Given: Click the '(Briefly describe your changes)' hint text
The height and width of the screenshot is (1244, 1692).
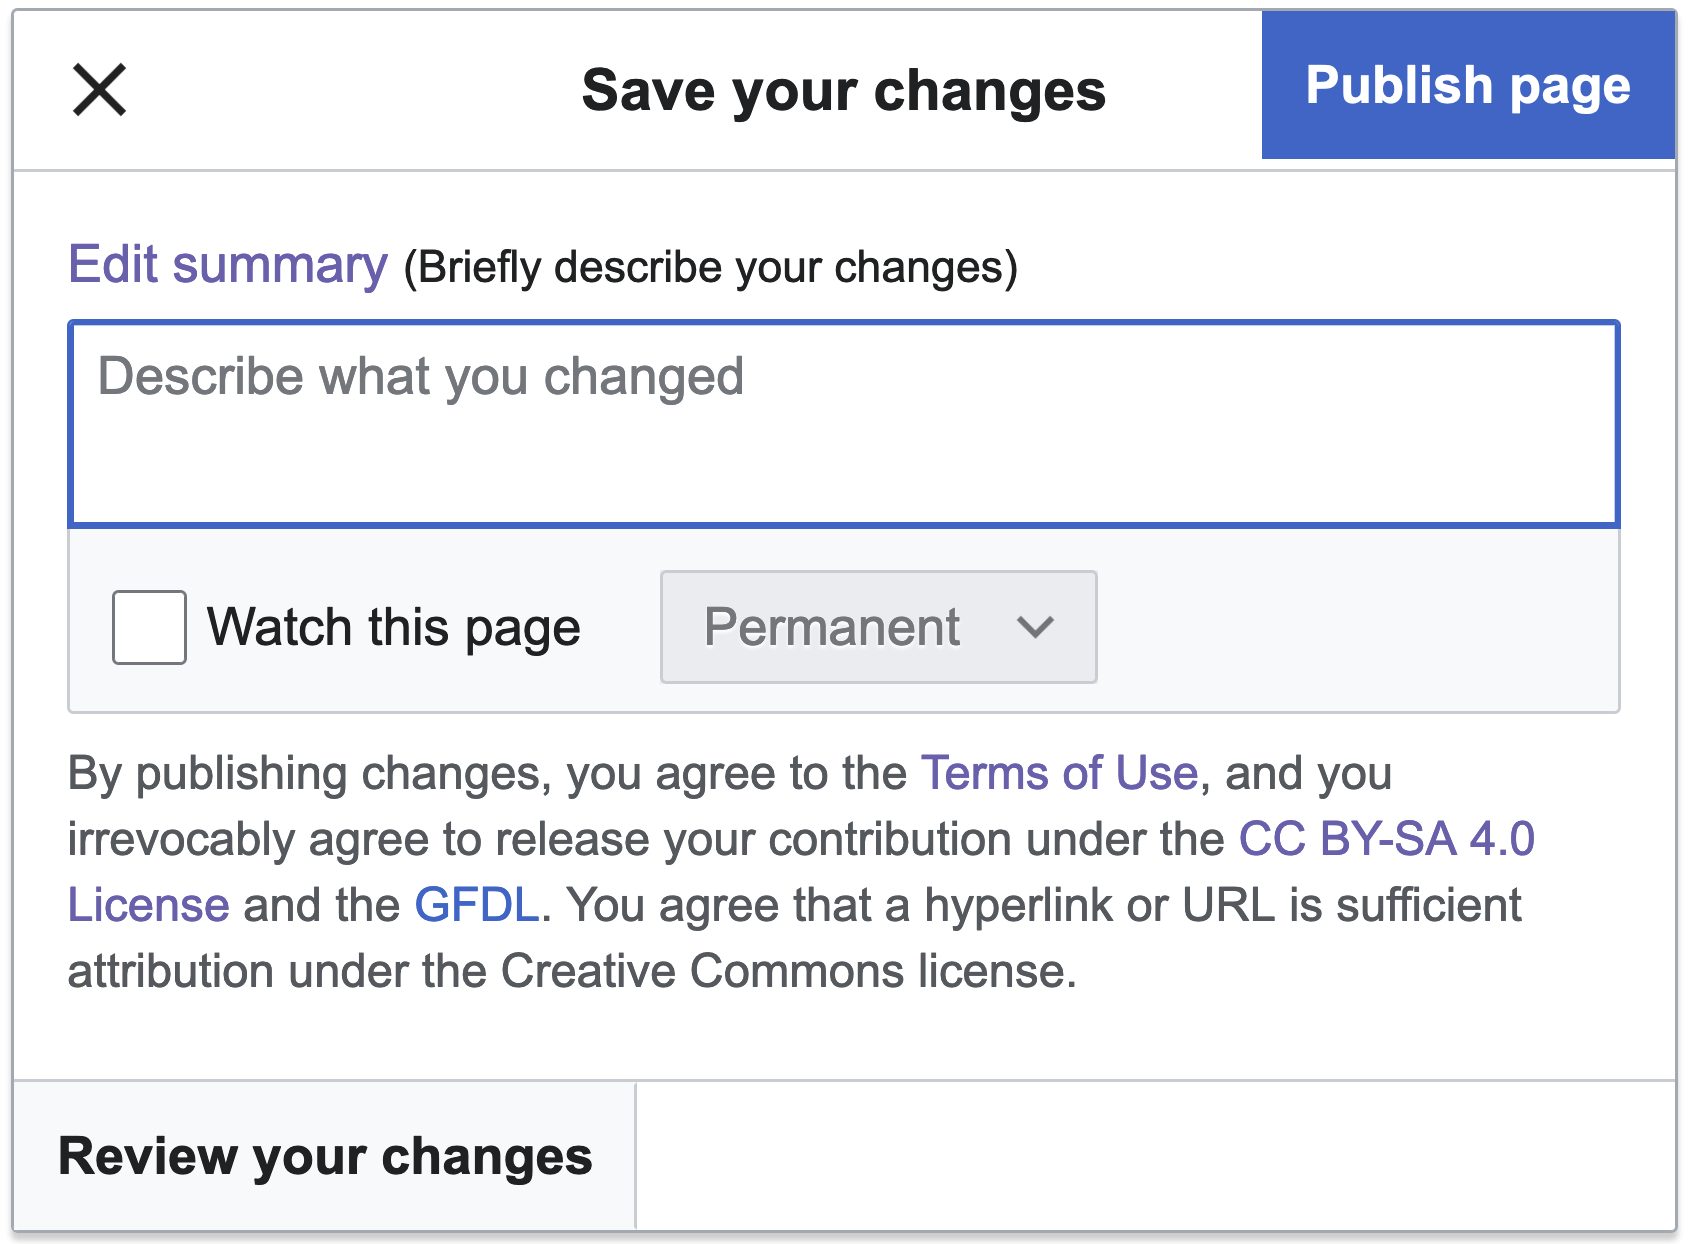Looking at the screenshot, I should [x=710, y=268].
